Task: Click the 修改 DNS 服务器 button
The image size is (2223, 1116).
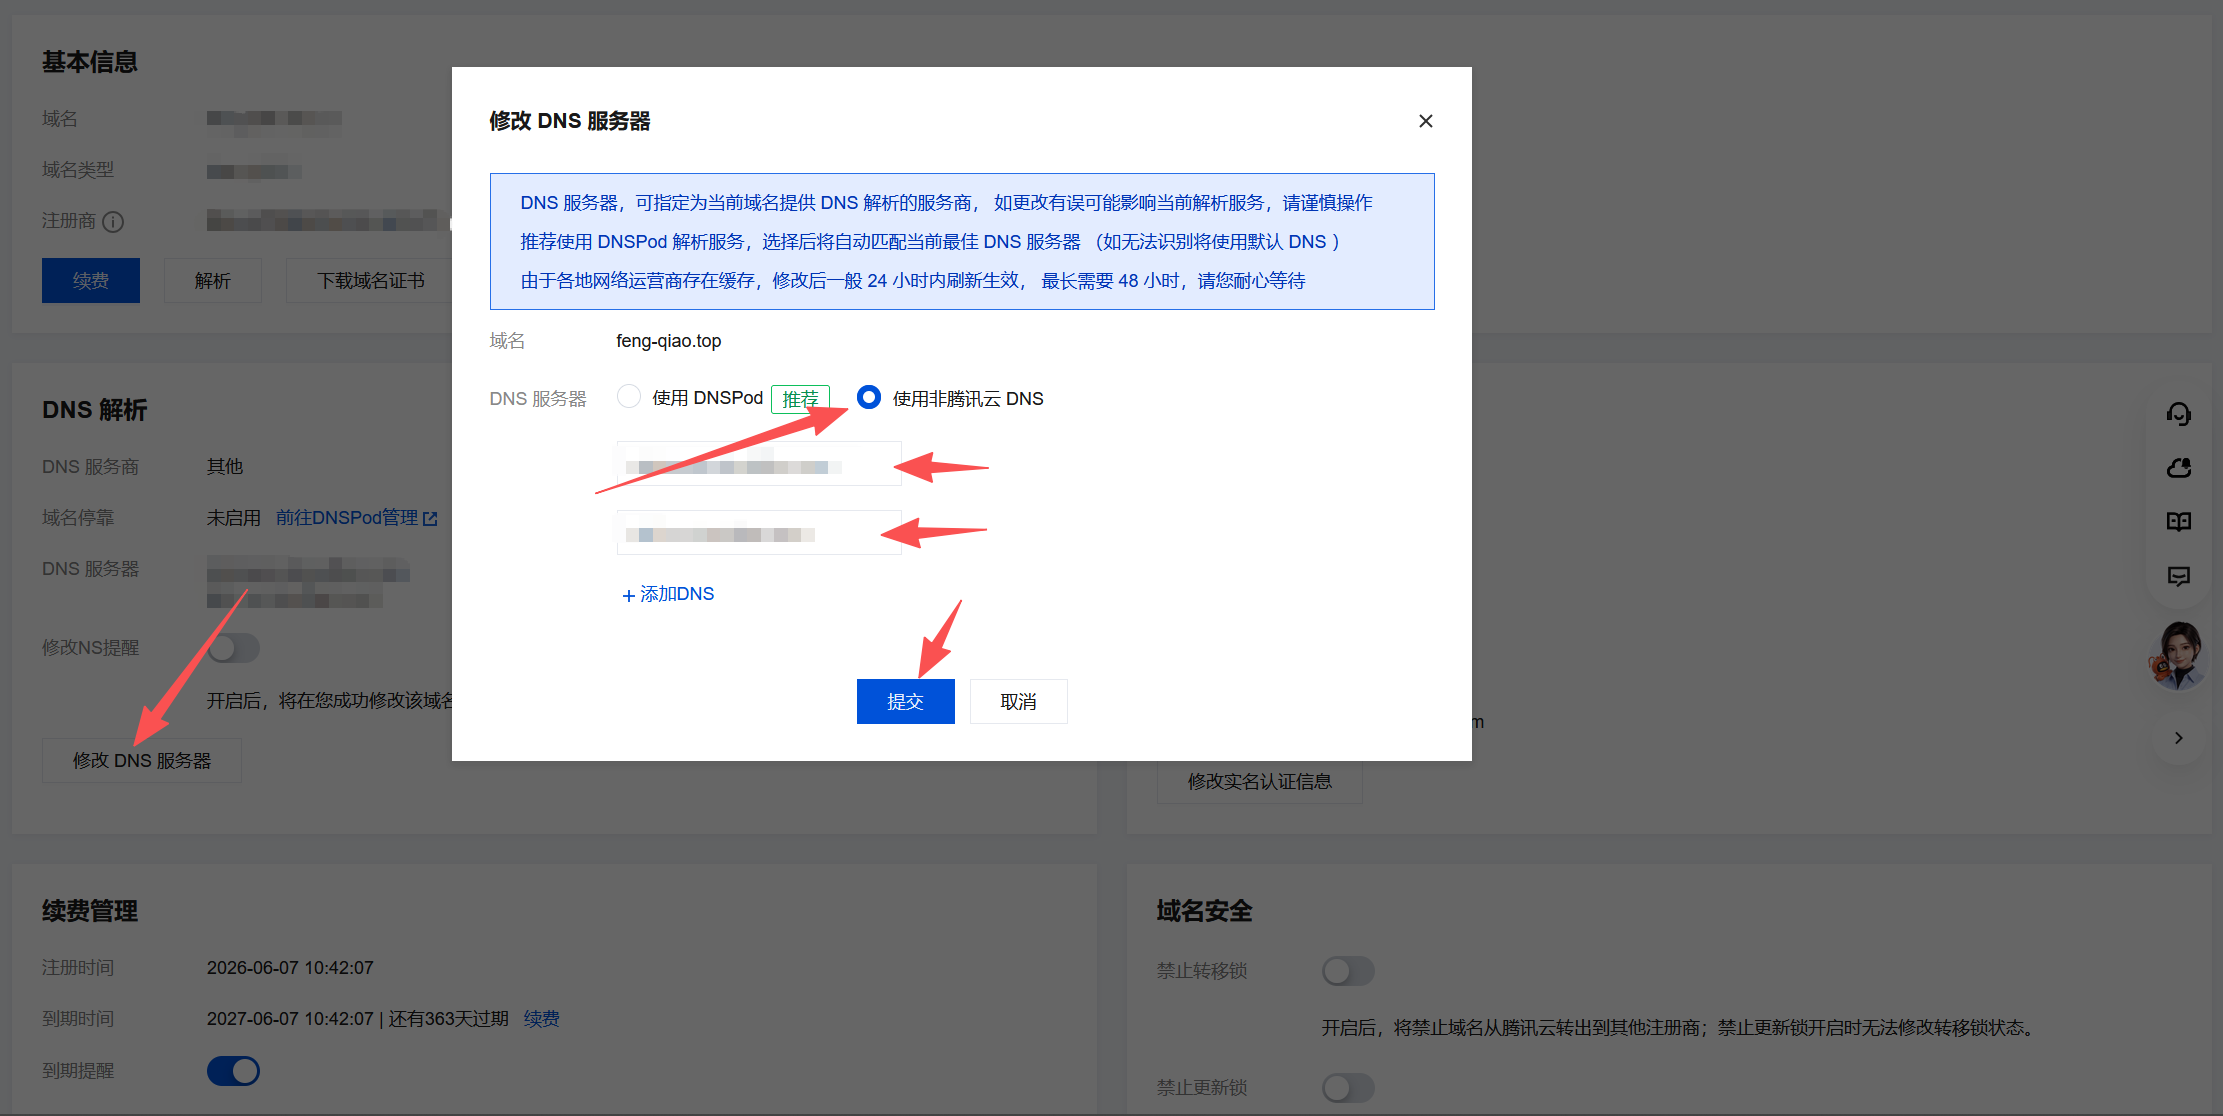Action: point(142,760)
